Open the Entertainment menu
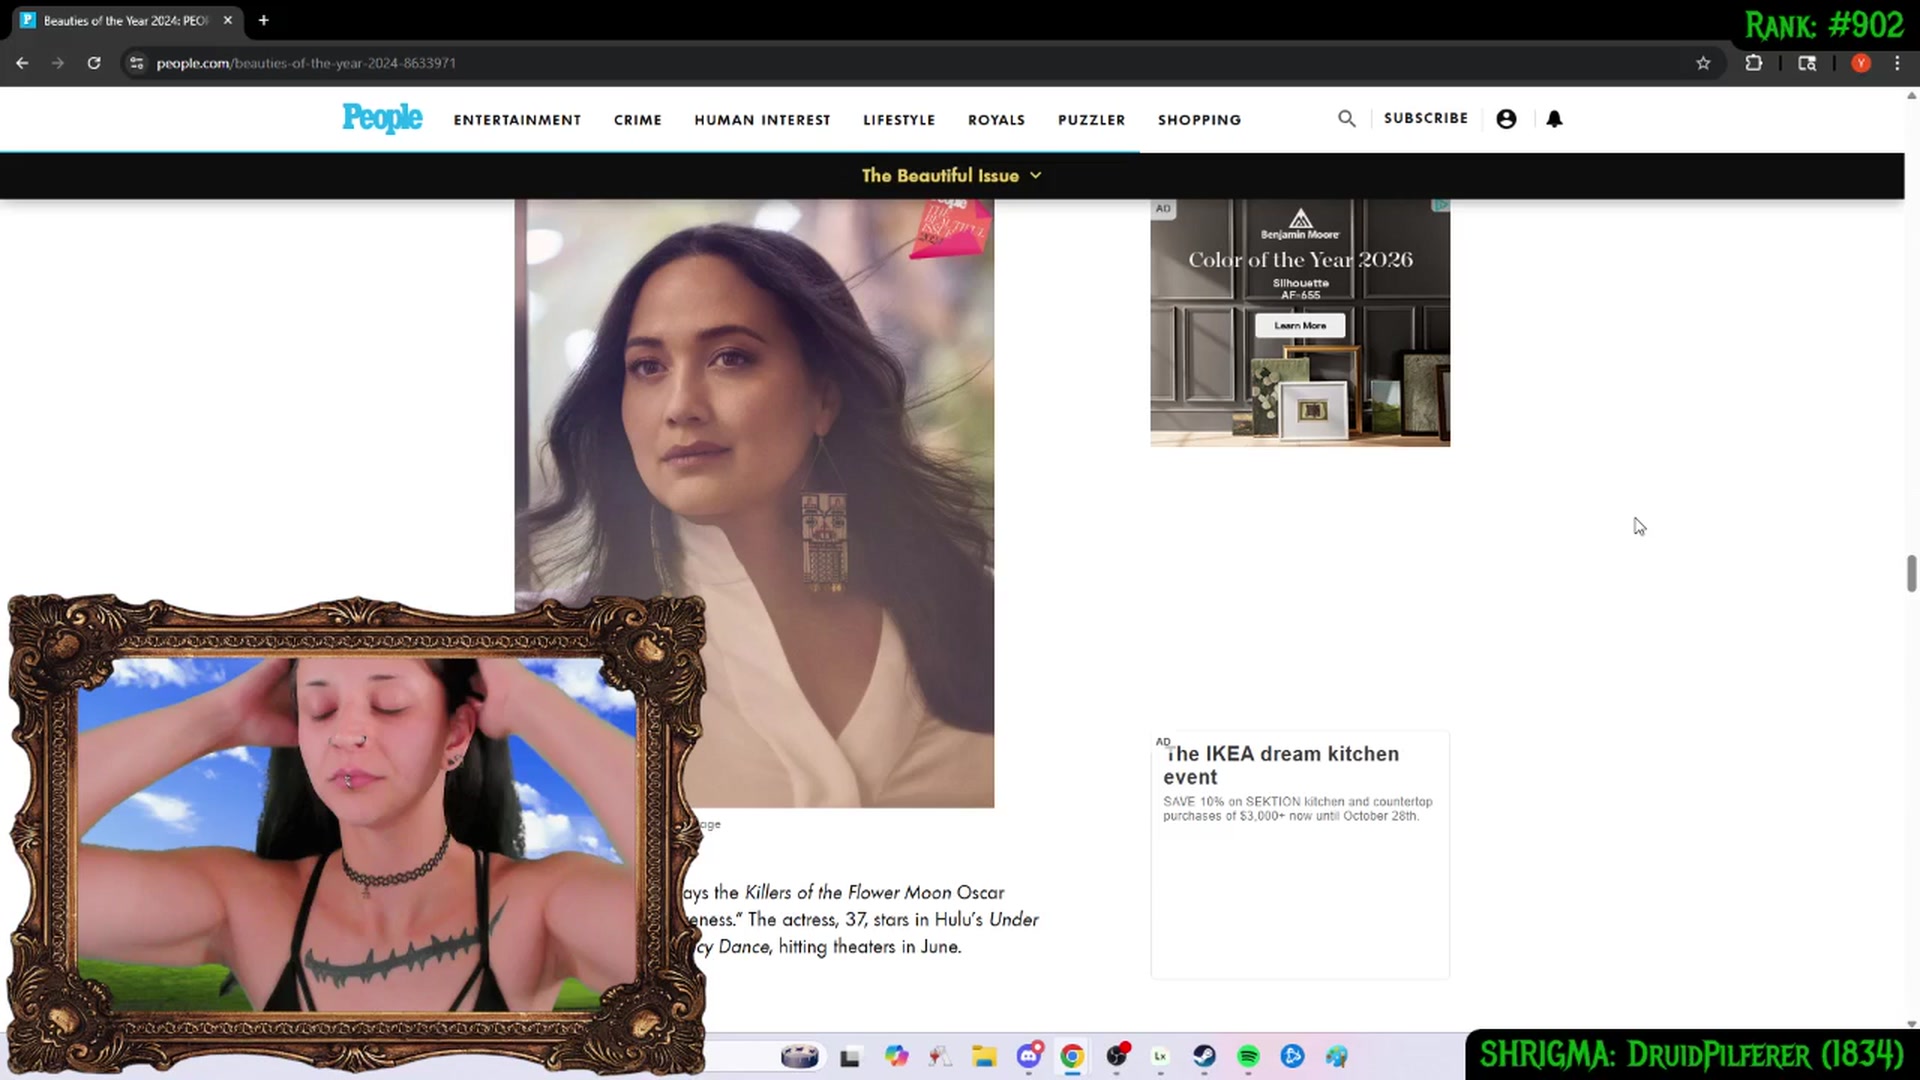This screenshot has width=1920, height=1080. click(517, 120)
